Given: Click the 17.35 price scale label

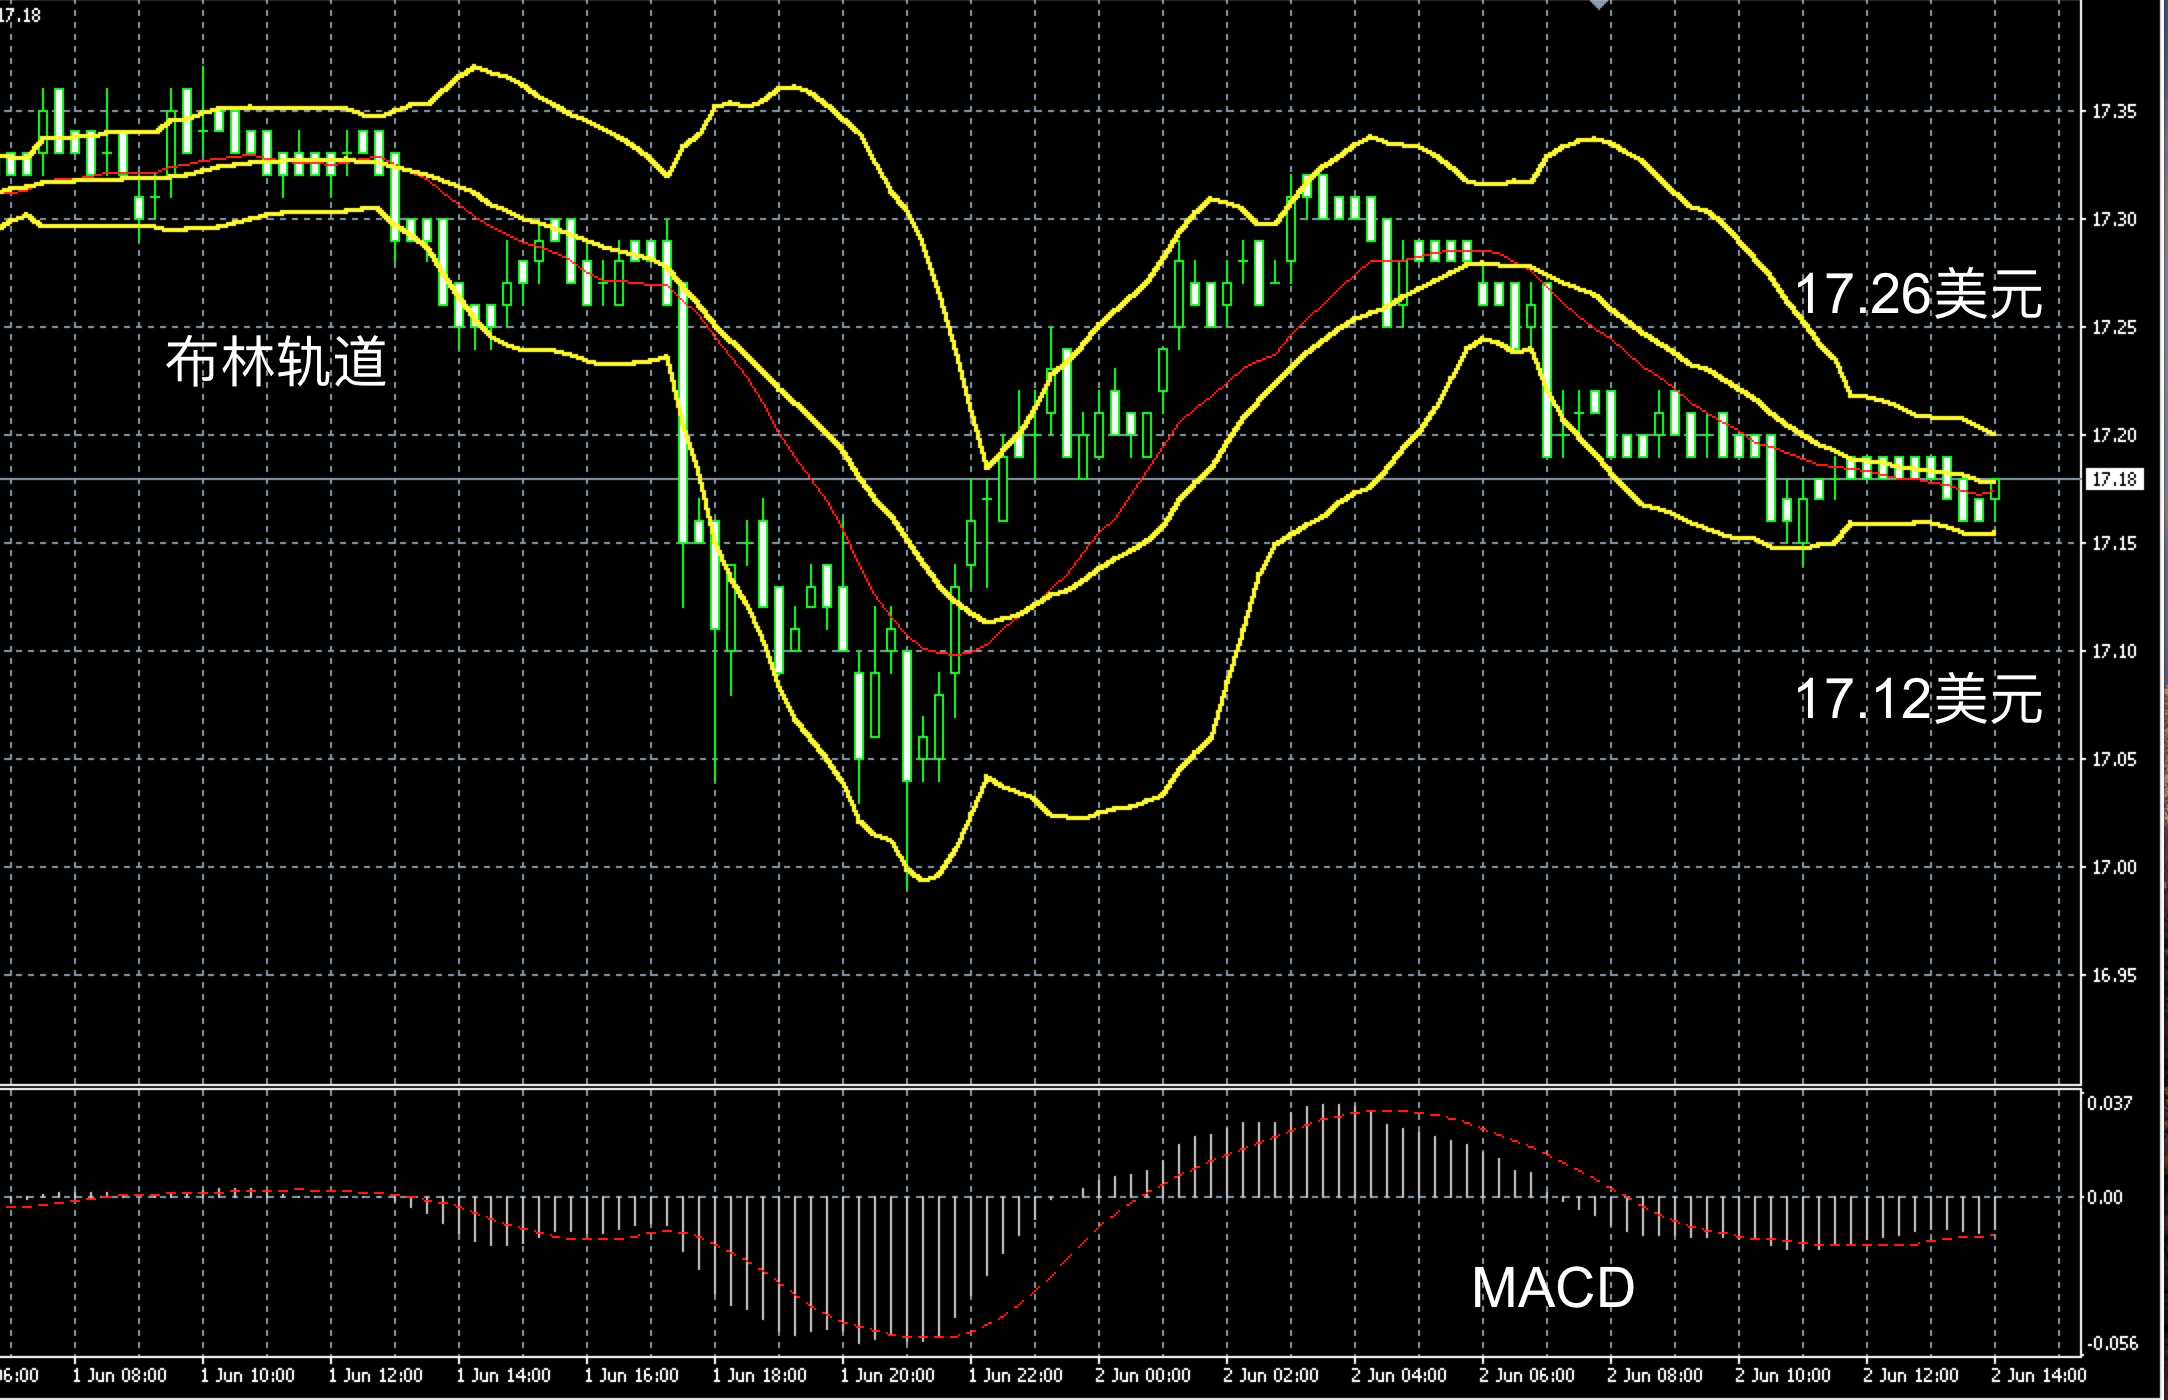Looking at the screenshot, I should click(2114, 111).
